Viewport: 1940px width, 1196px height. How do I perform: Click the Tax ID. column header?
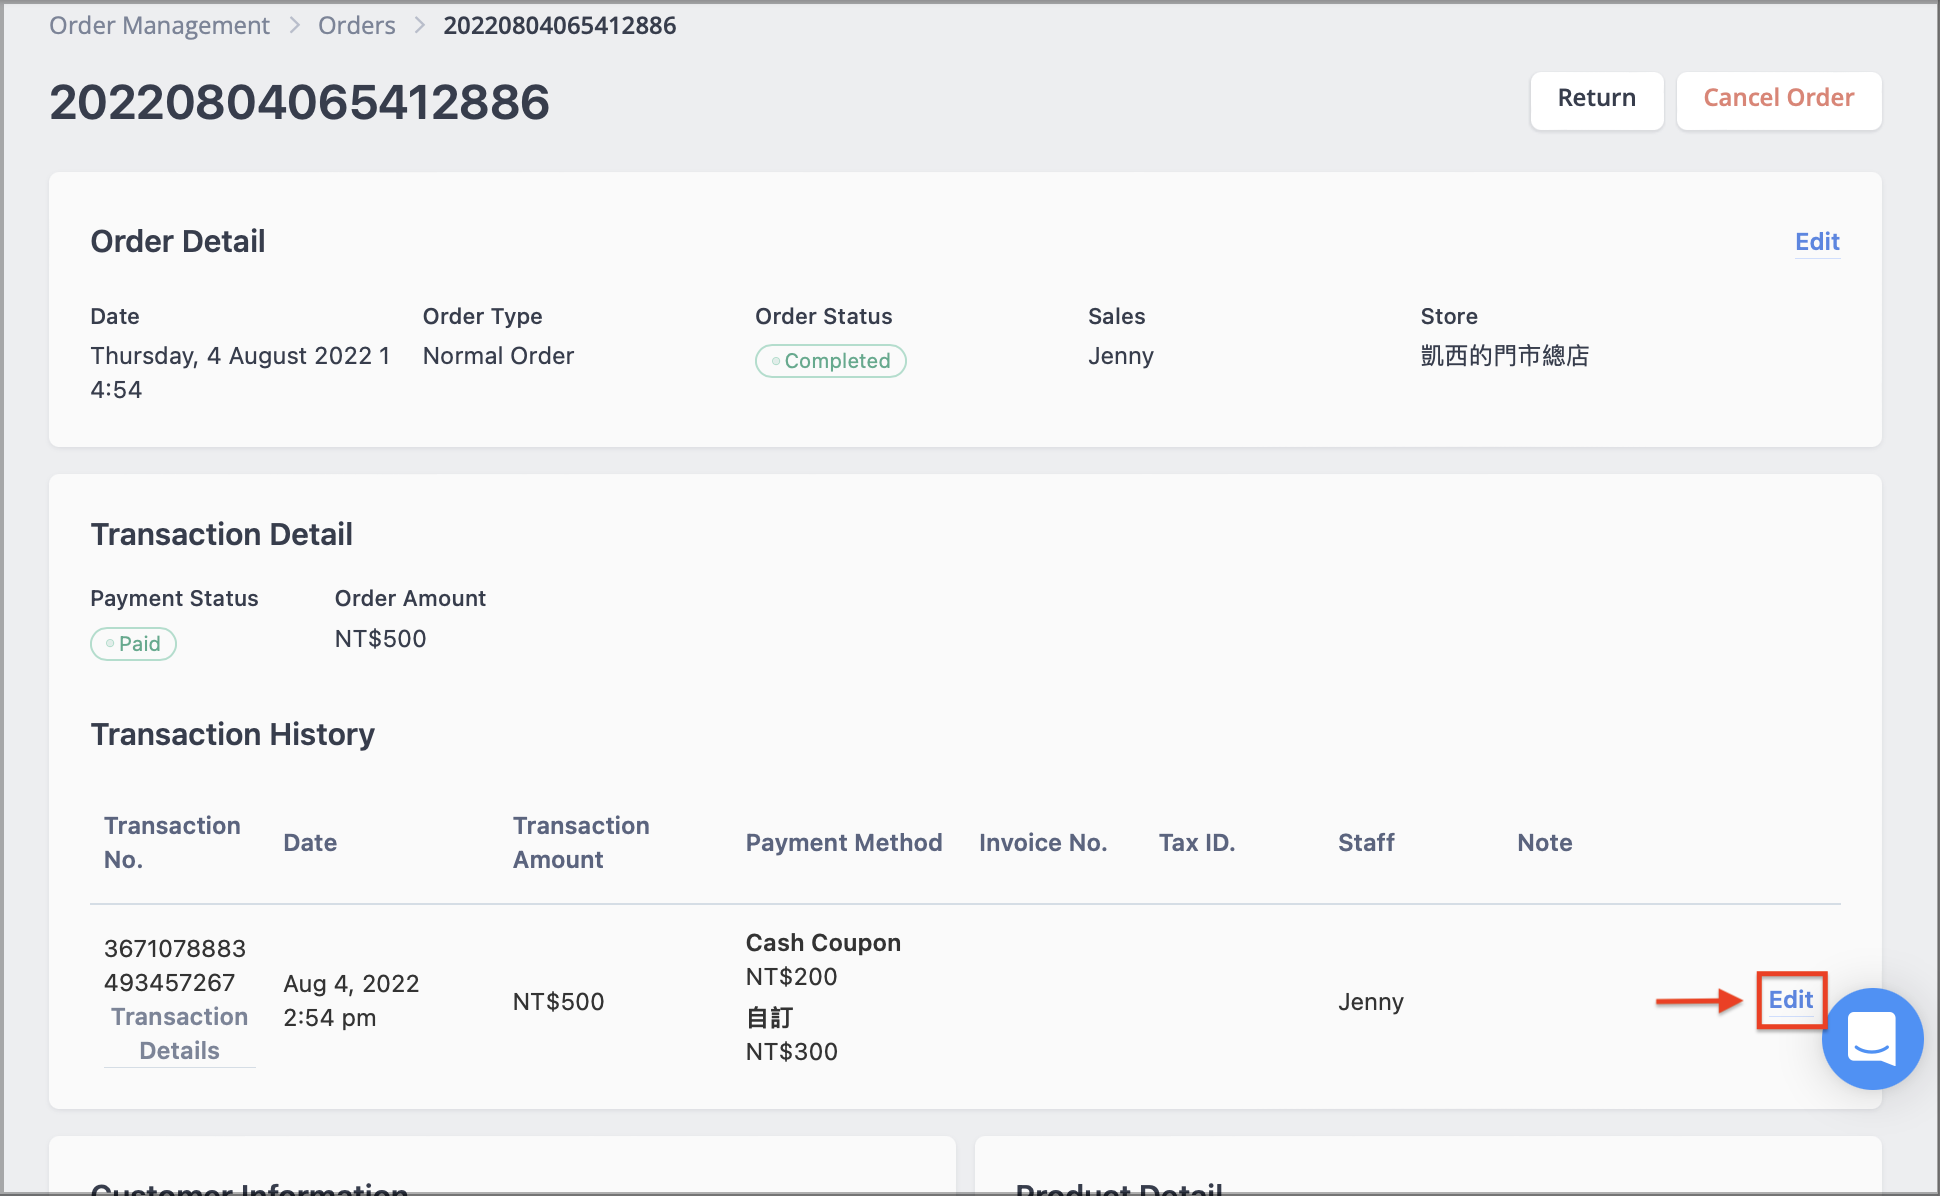pyautogui.click(x=1197, y=843)
